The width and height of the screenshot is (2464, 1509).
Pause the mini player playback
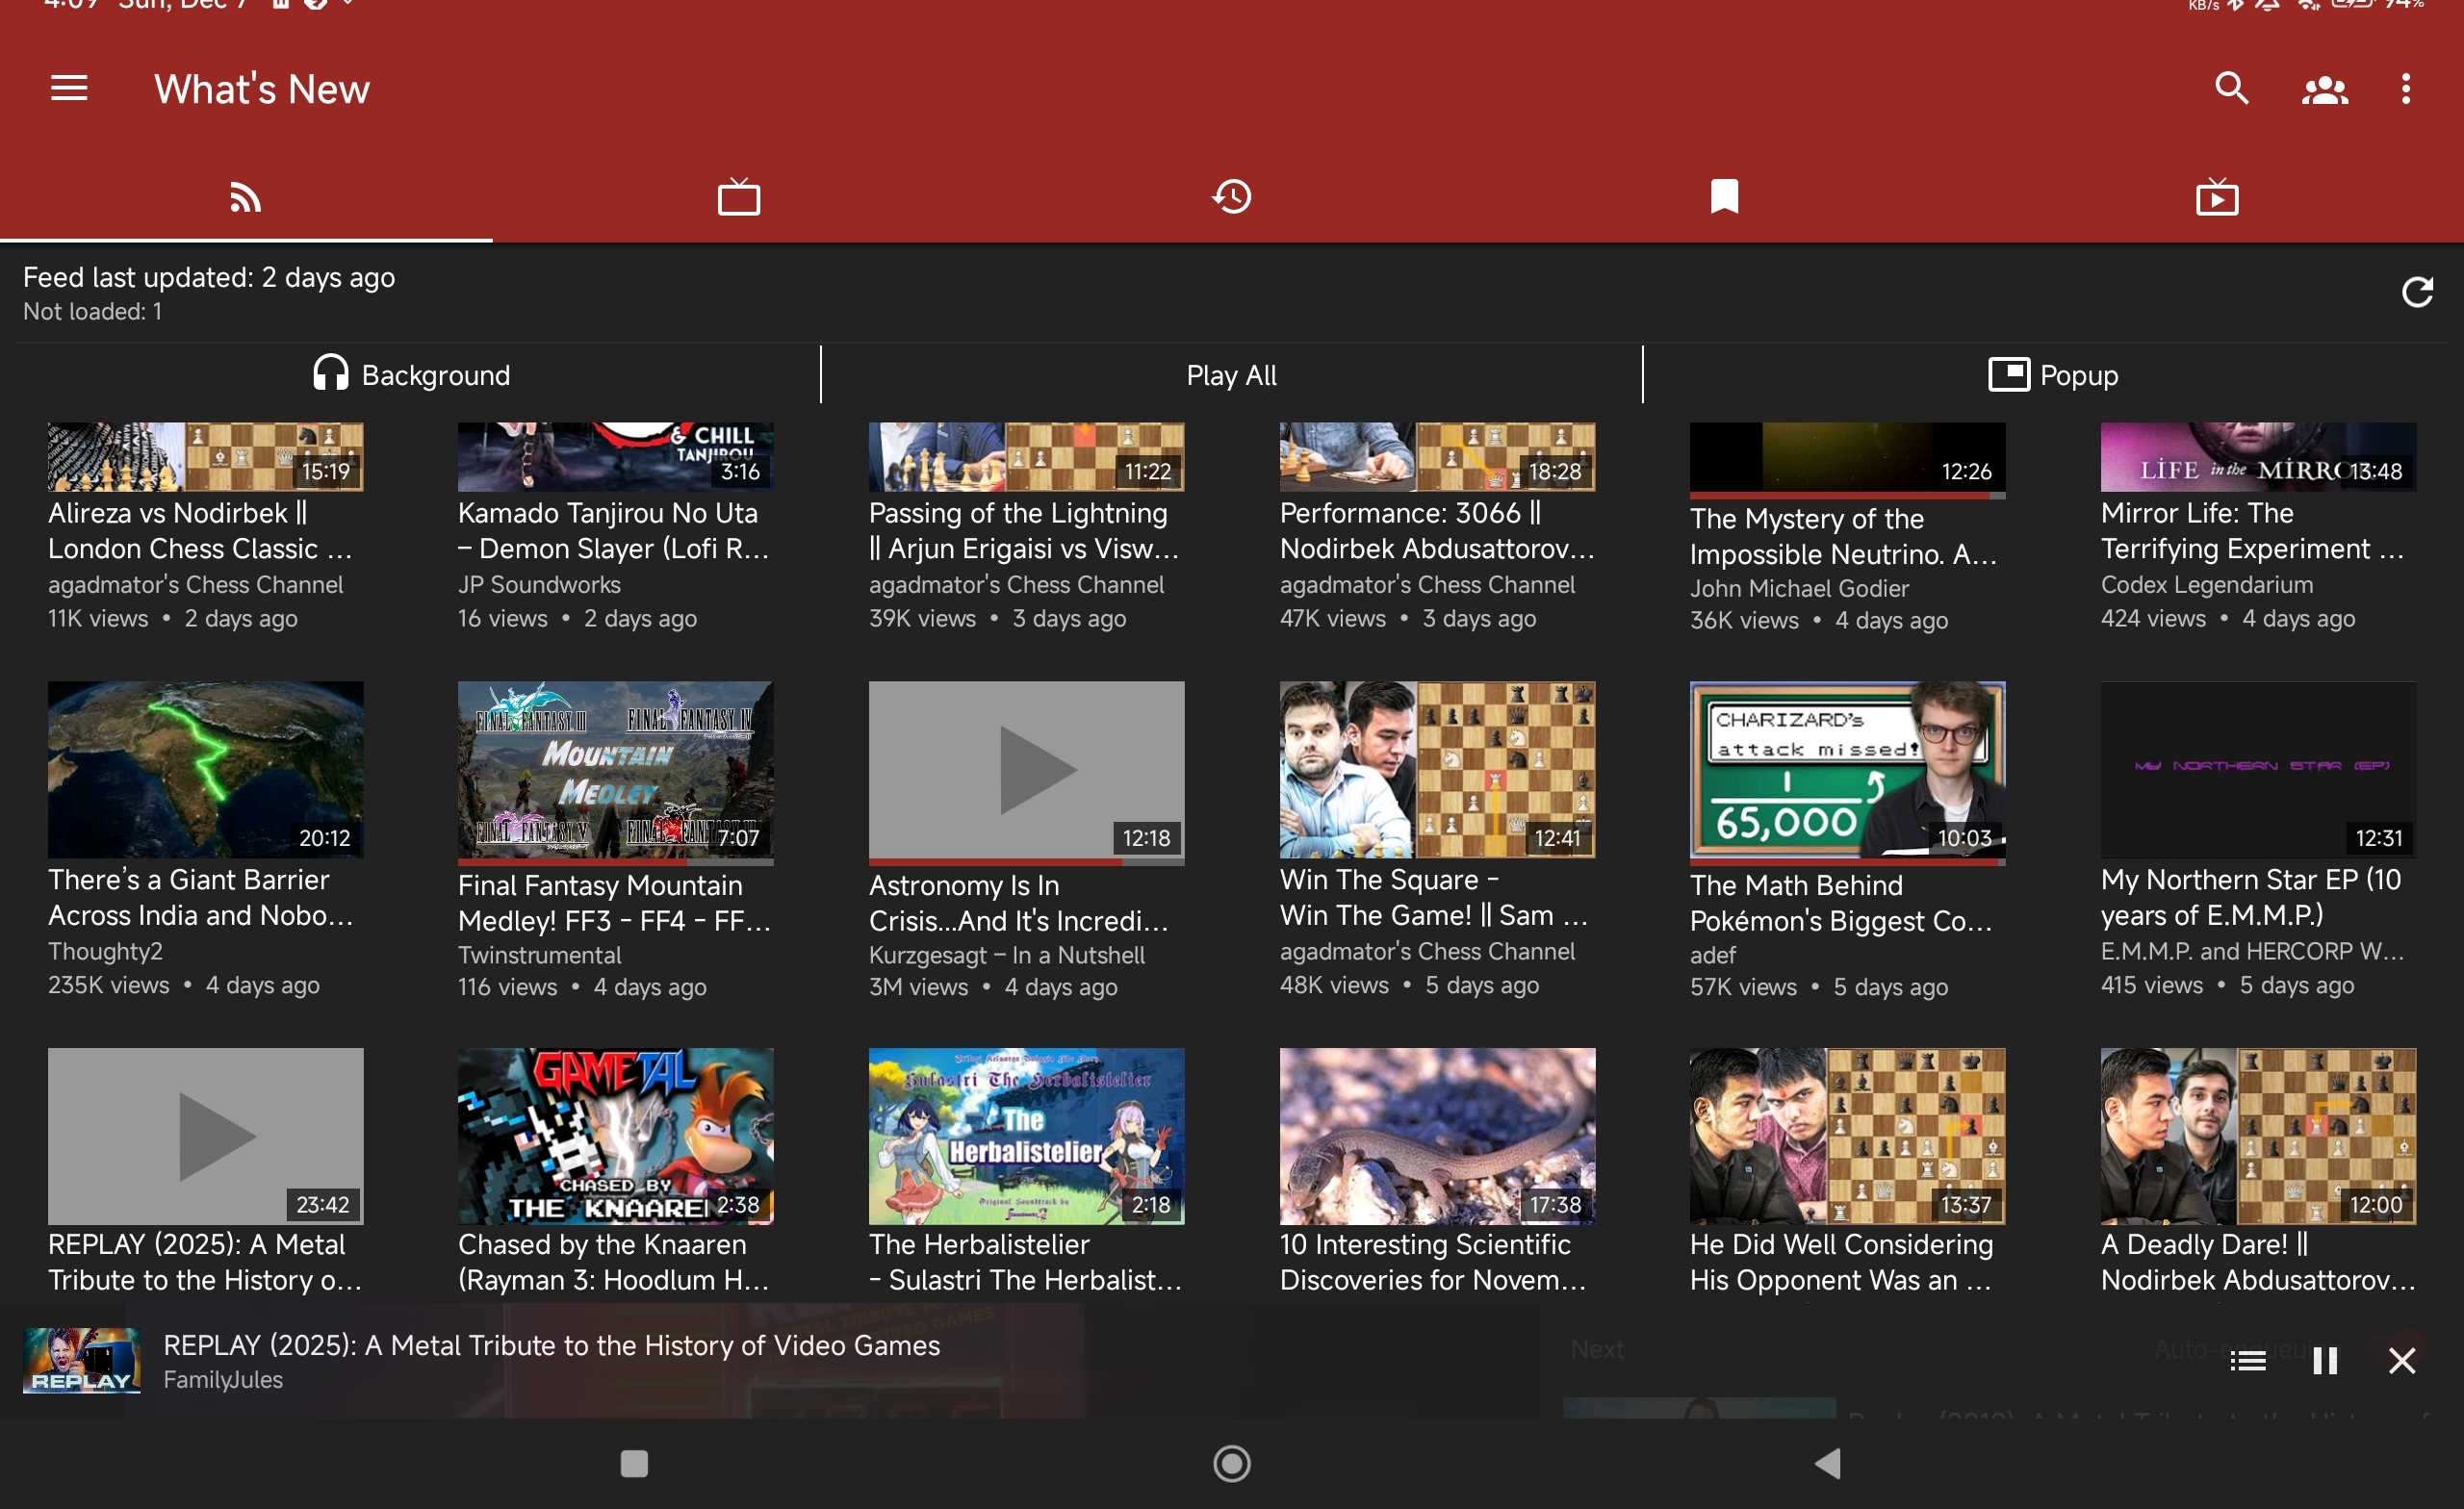(2324, 1360)
